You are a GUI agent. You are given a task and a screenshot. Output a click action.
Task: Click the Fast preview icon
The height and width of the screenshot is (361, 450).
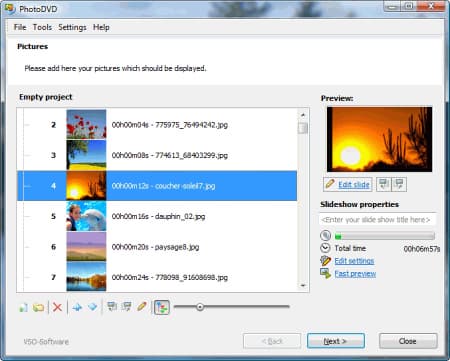(325, 274)
